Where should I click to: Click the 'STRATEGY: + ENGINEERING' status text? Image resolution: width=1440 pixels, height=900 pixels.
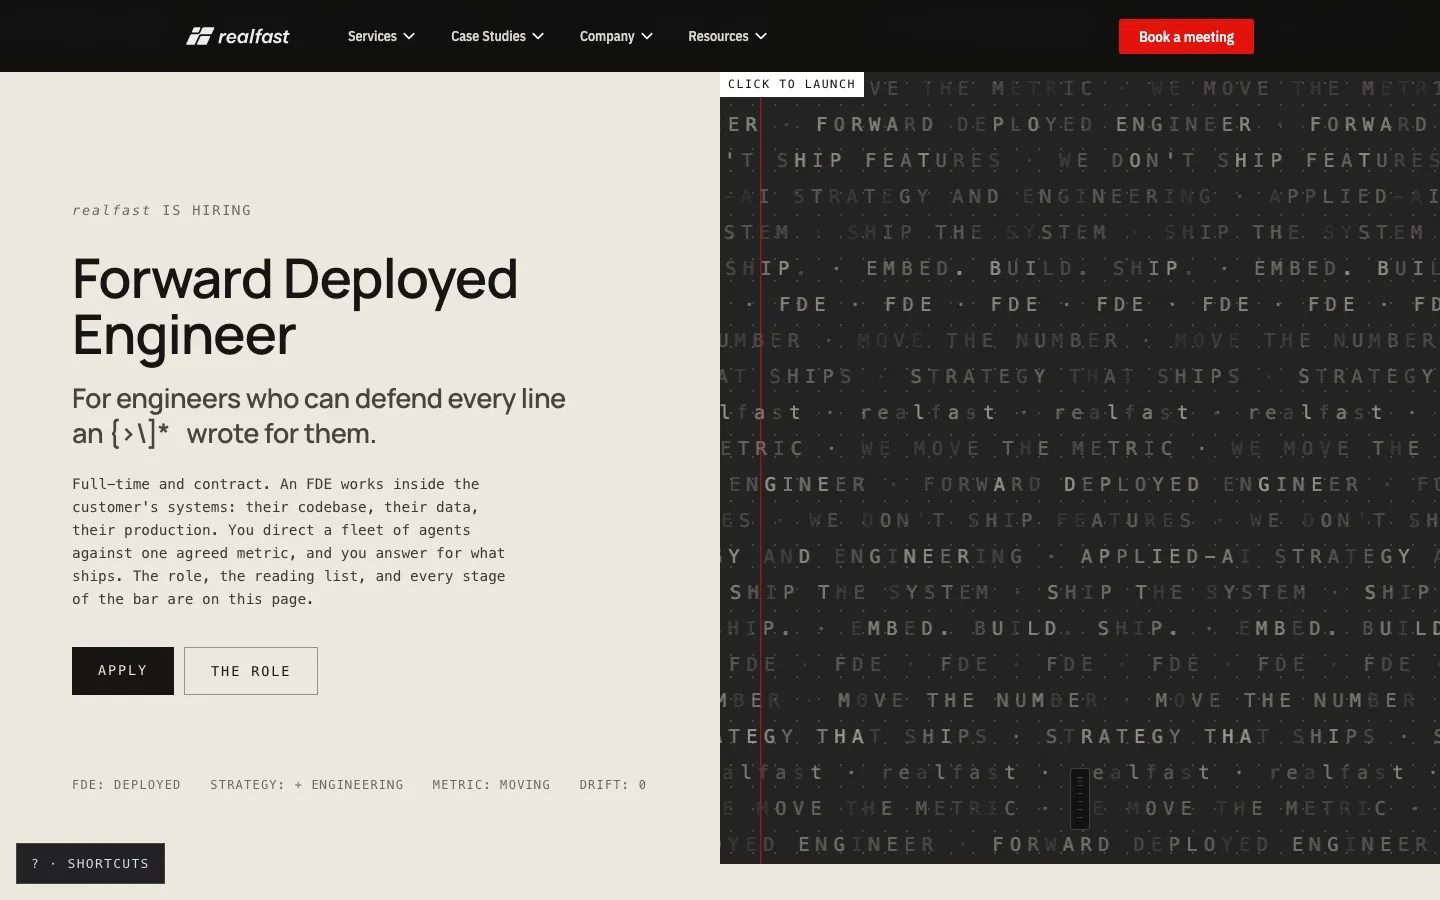(x=307, y=785)
